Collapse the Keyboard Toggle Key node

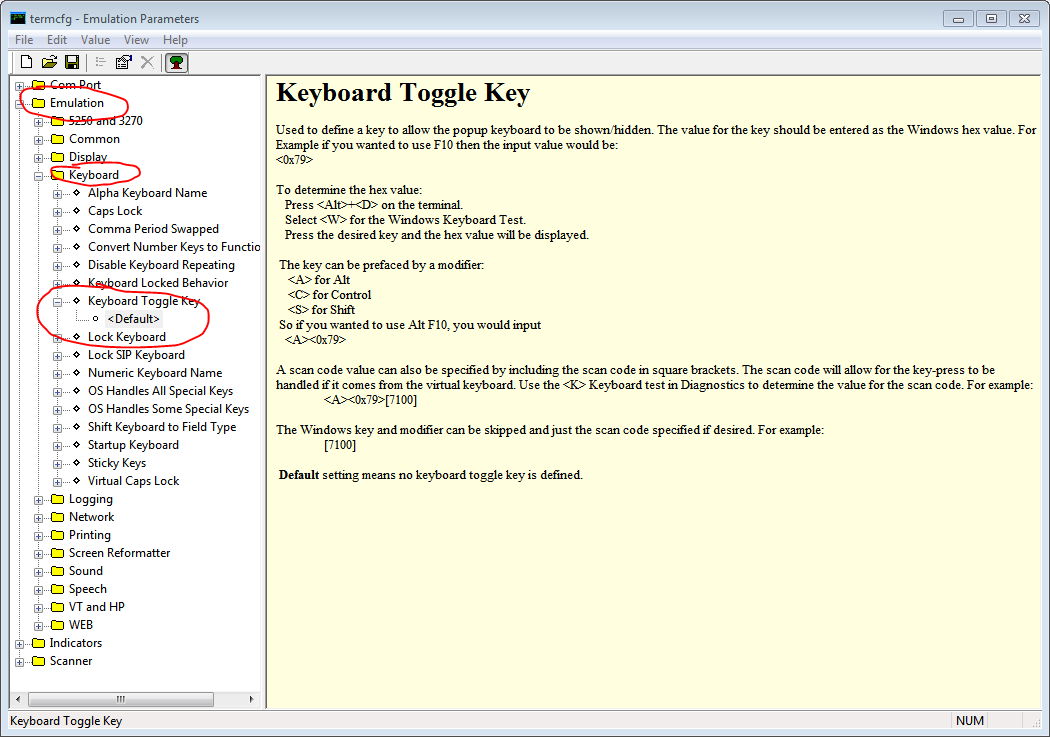[58, 301]
